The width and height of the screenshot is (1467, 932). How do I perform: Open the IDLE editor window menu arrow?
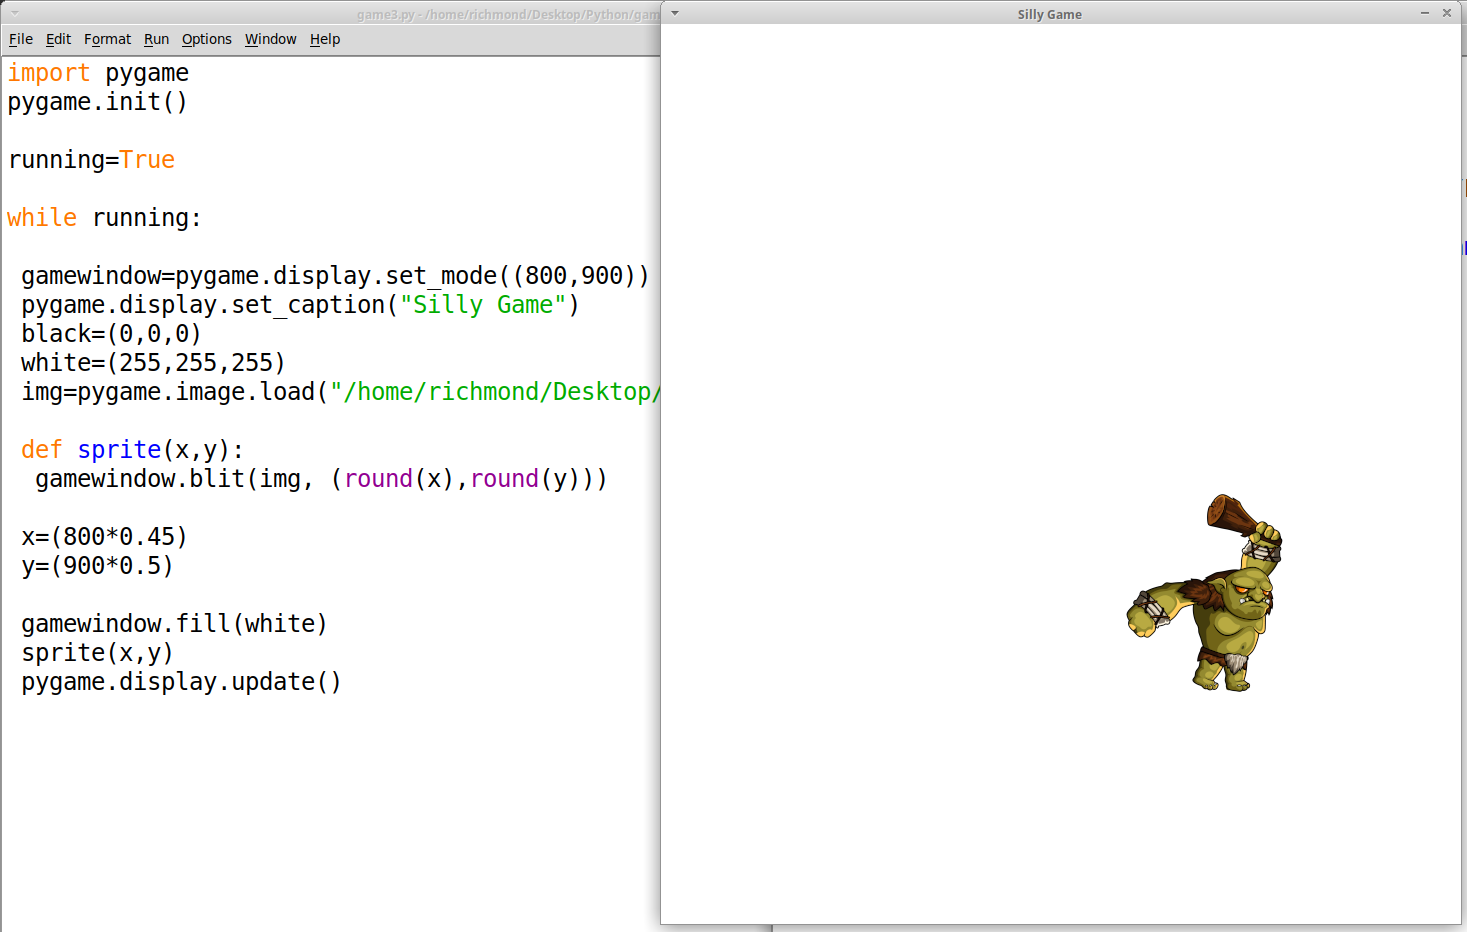pos(15,13)
